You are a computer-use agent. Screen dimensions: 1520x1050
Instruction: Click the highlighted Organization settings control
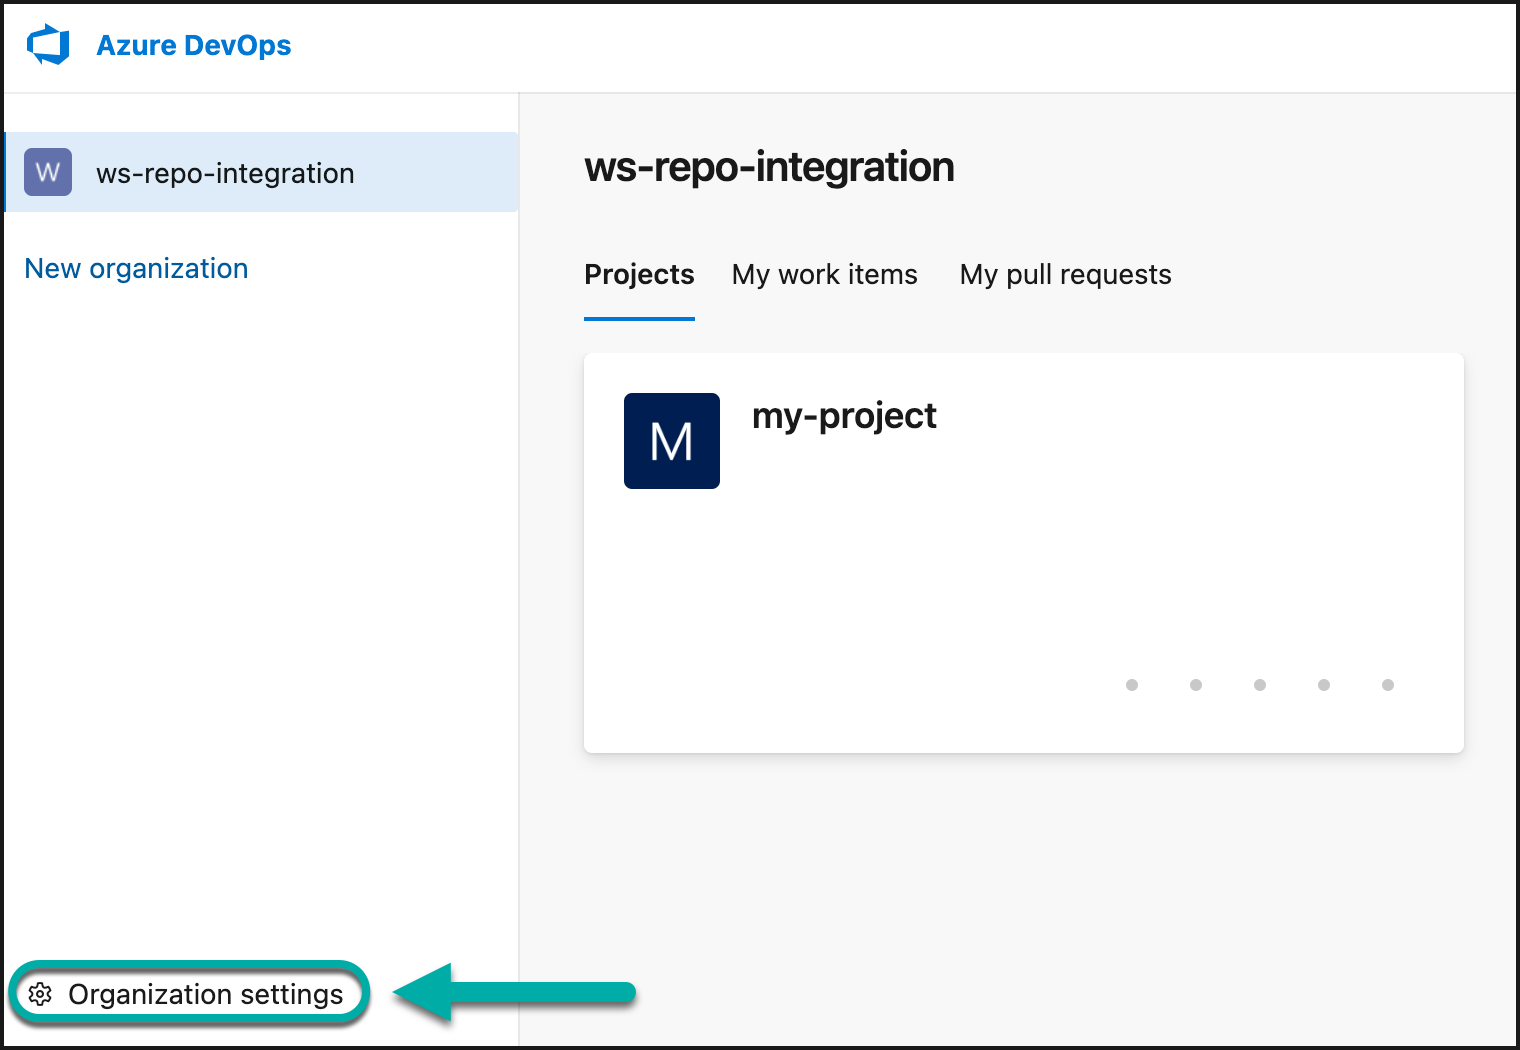coord(190,993)
